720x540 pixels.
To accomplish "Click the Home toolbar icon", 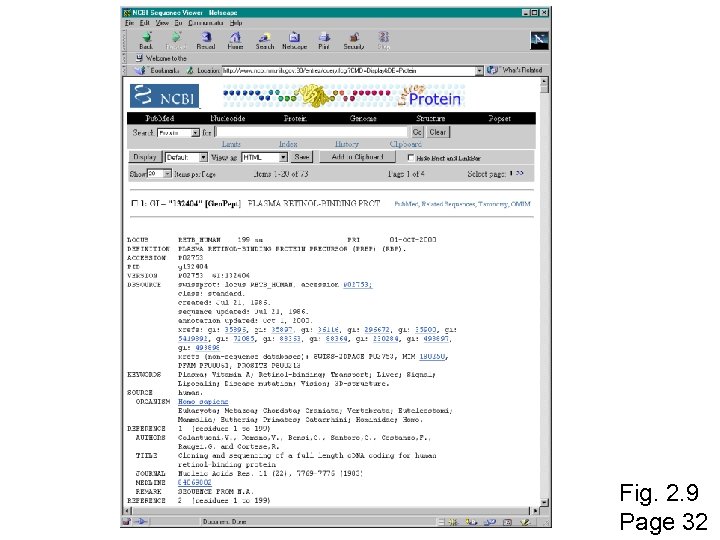I will coord(235,38).
